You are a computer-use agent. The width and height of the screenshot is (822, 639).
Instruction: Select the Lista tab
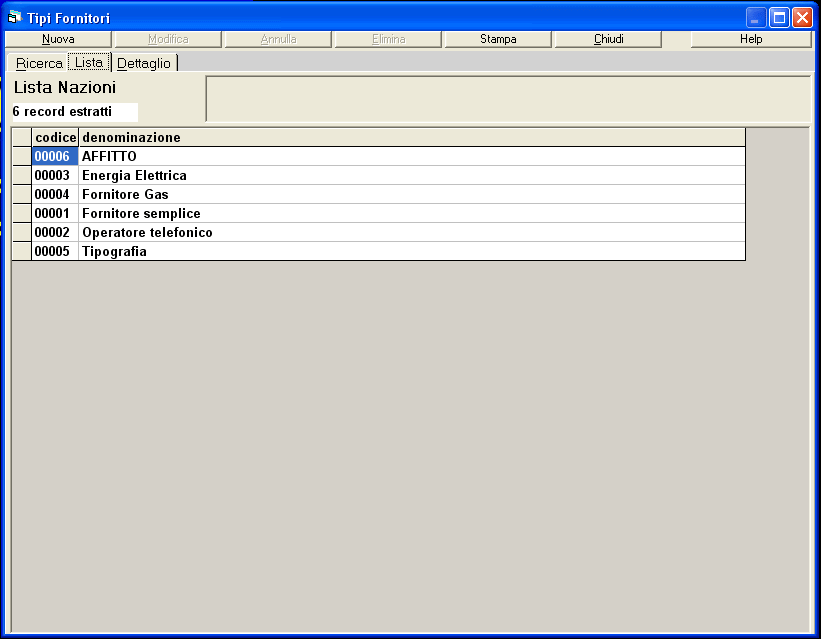[89, 62]
